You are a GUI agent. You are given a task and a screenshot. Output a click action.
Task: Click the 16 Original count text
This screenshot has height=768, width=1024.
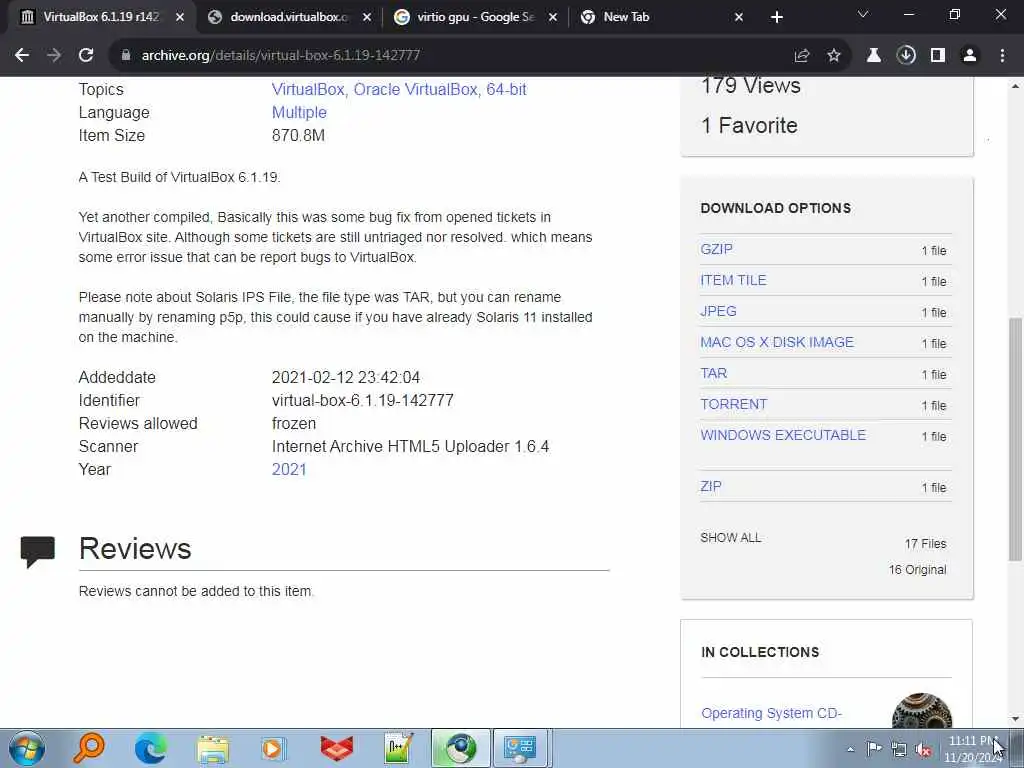pos(918,570)
